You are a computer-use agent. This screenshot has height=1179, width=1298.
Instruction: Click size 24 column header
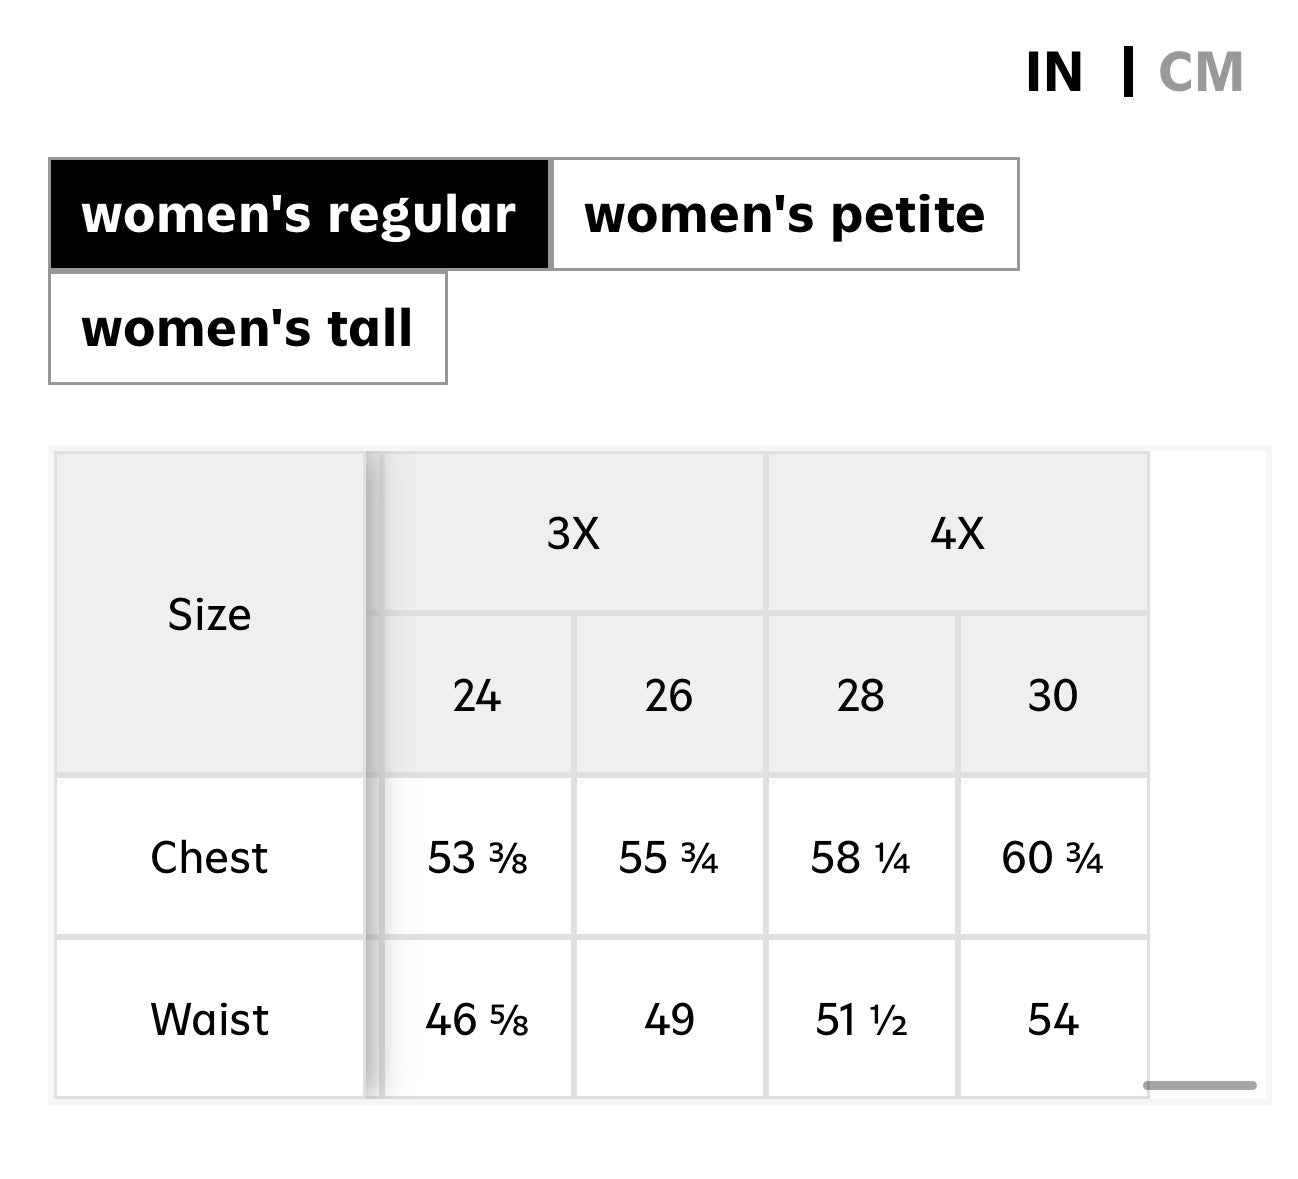pos(477,695)
